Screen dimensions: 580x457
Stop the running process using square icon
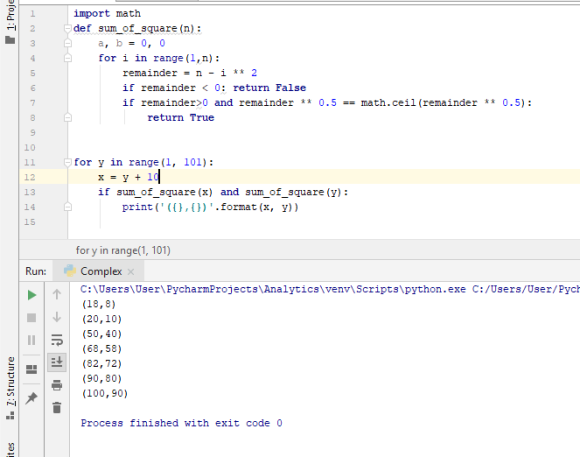coord(32,318)
